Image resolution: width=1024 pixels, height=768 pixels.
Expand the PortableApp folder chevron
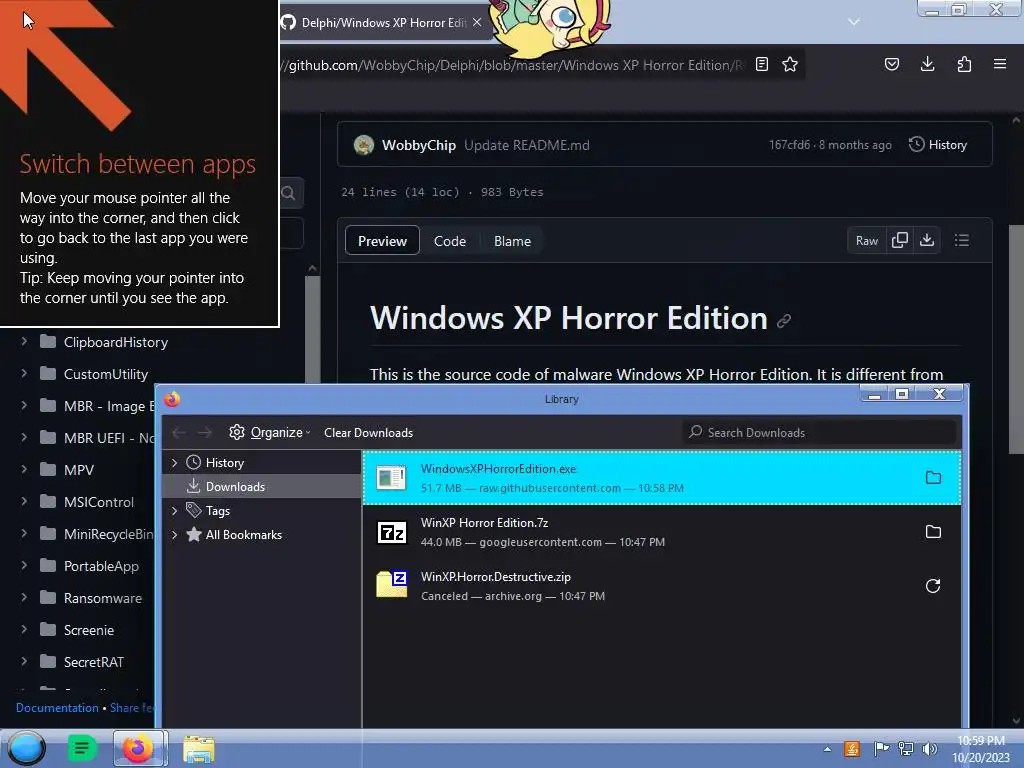[x=24, y=565]
